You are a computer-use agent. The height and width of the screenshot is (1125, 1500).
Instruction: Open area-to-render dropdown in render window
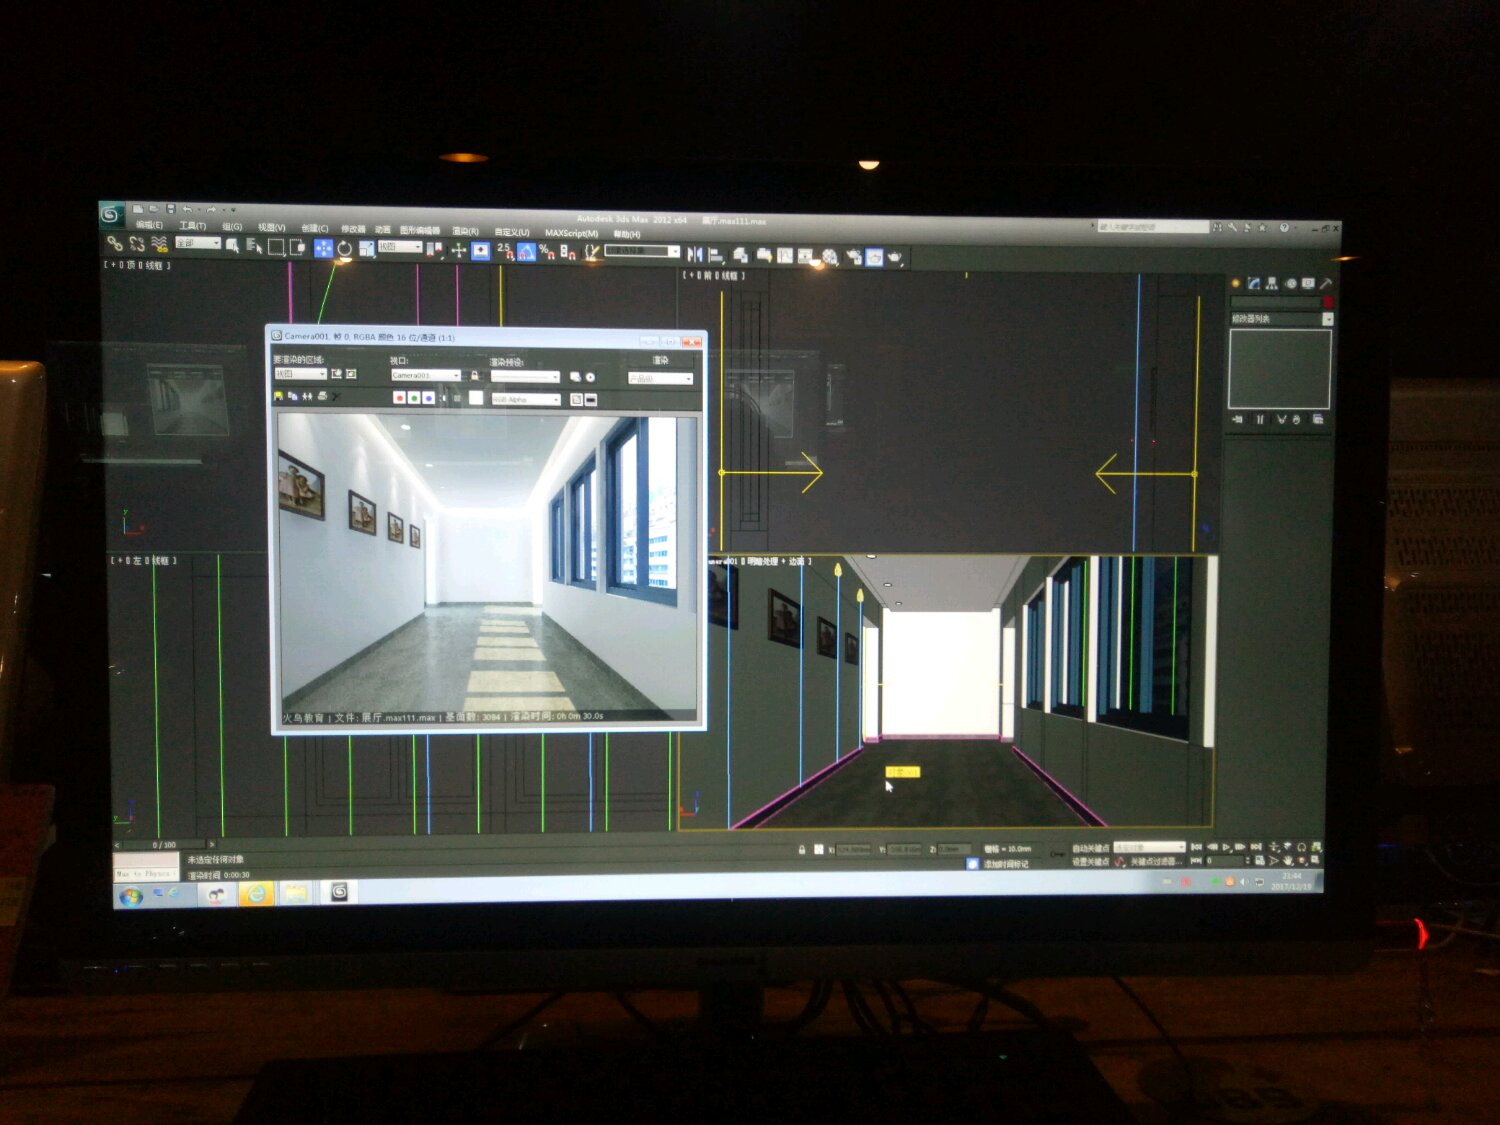tap(300, 374)
